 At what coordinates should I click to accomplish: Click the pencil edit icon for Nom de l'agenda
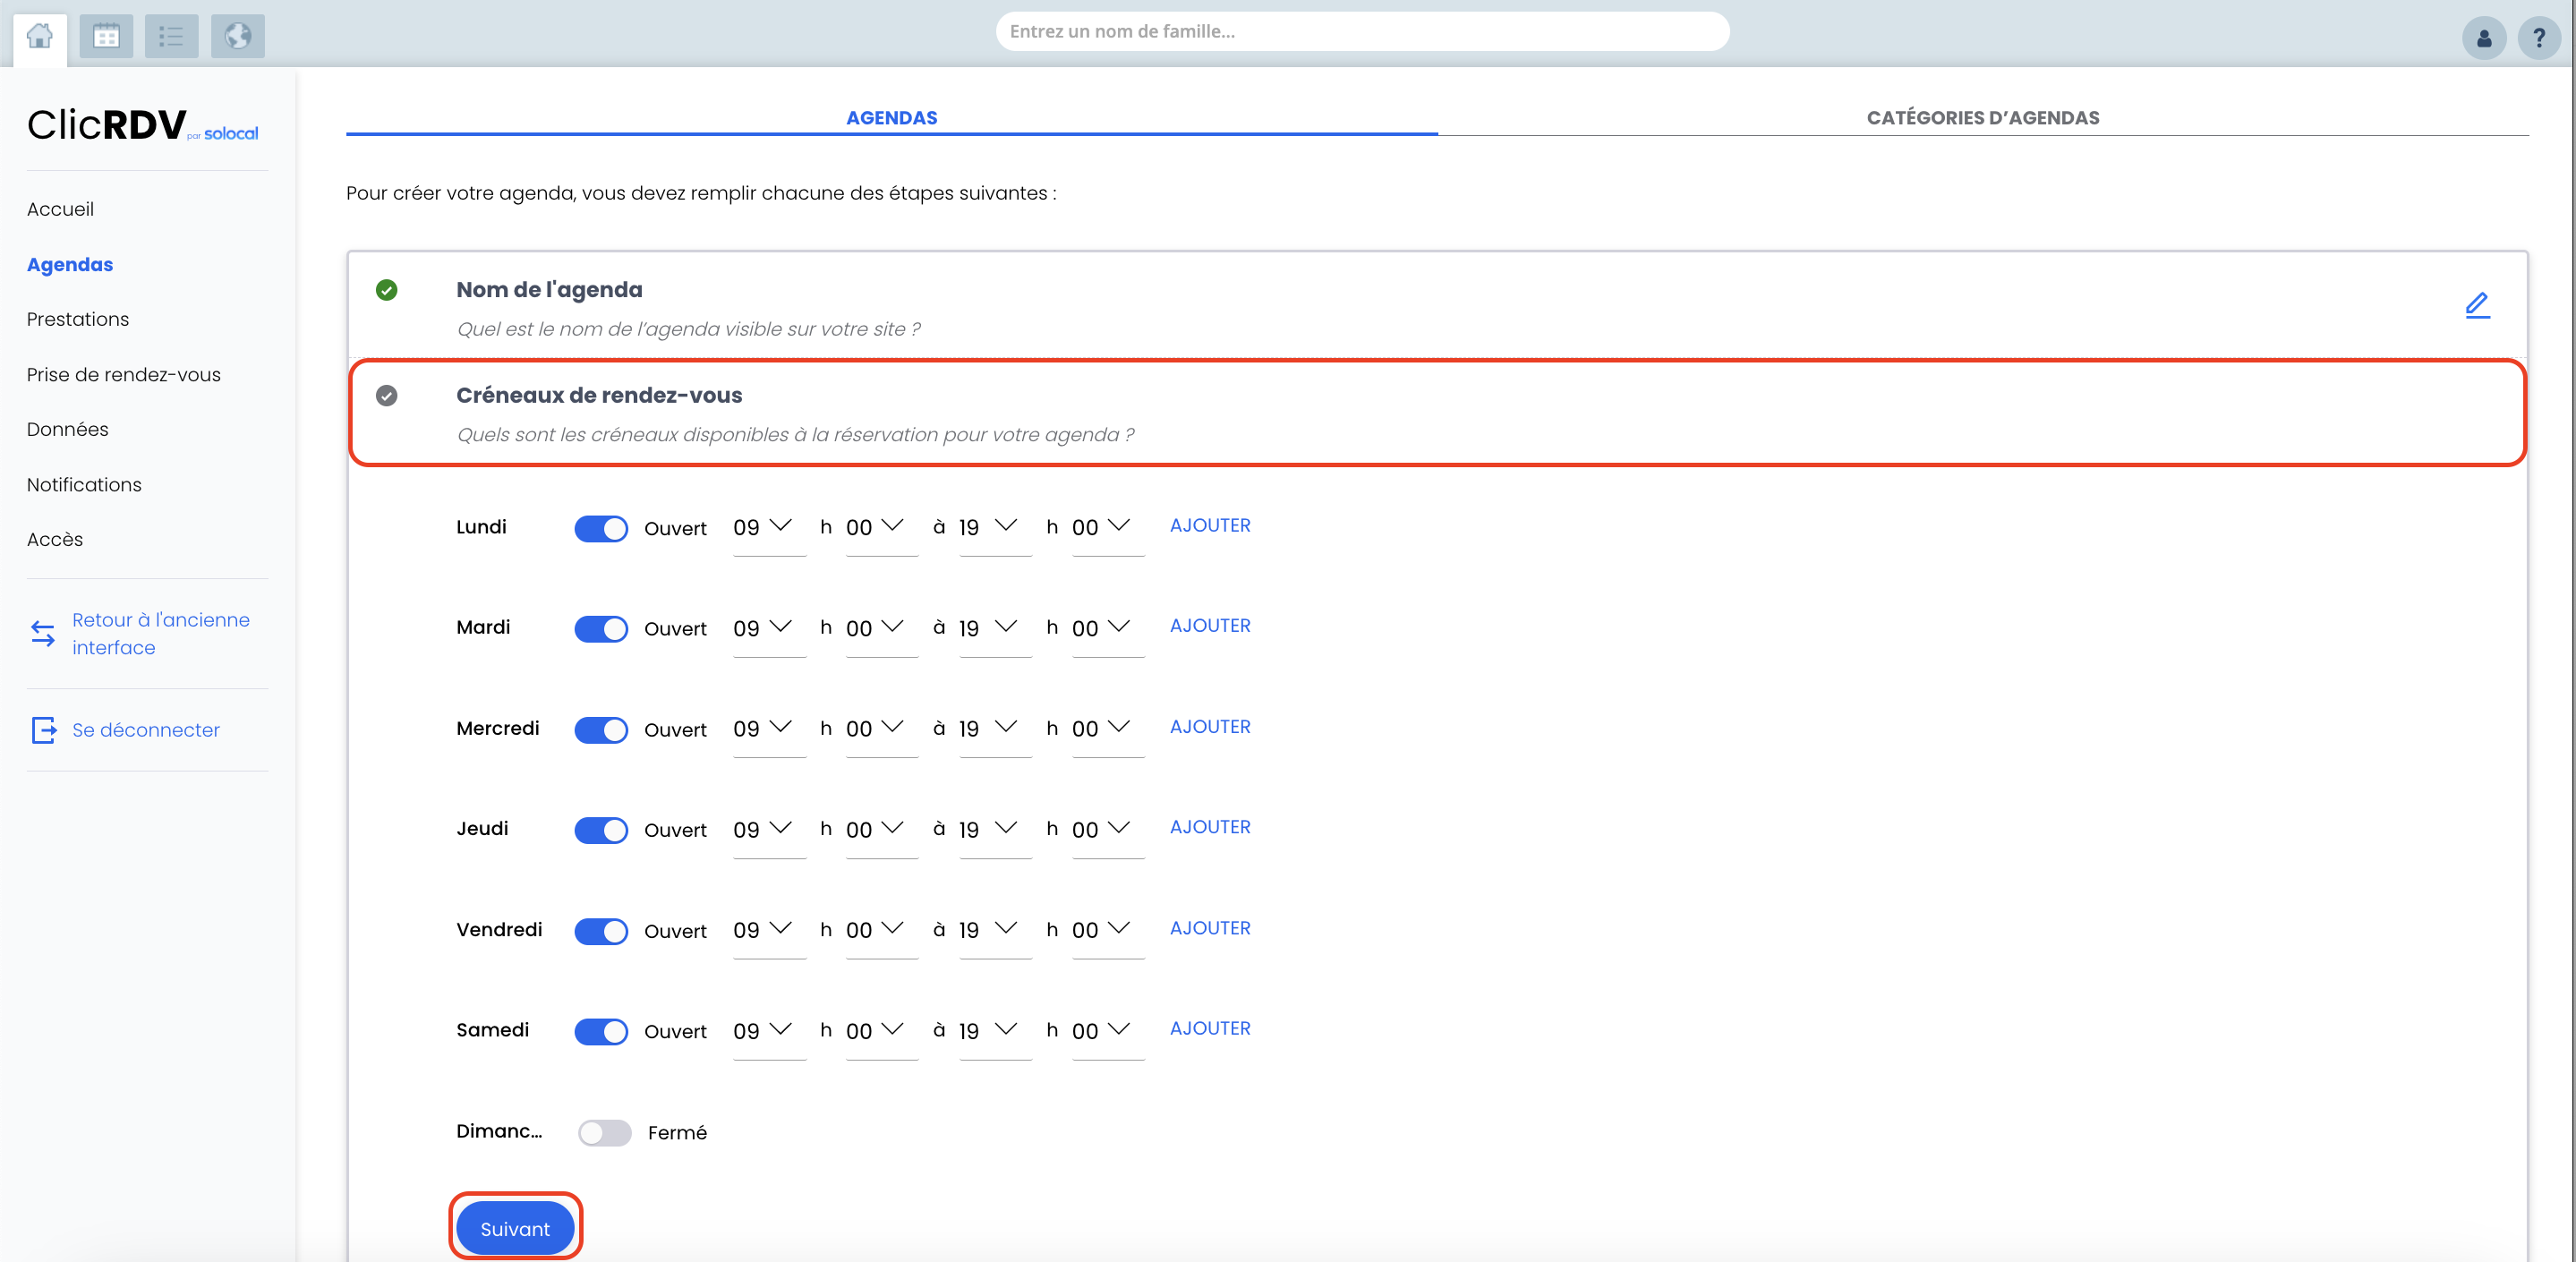tap(2477, 305)
